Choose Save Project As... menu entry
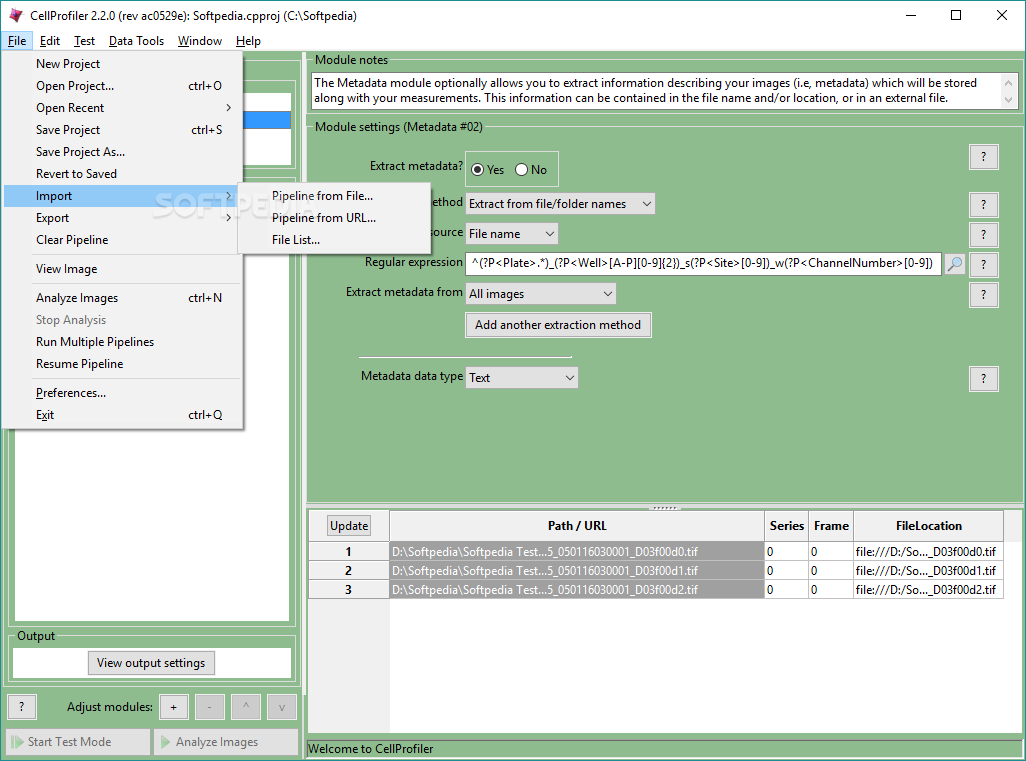This screenshot has width=1026, height=761. pos(123,152)
